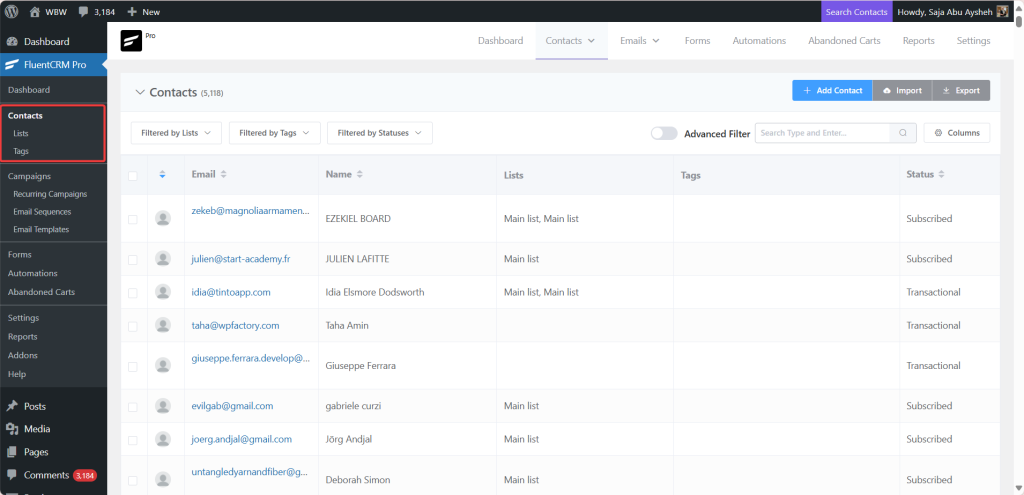Open Addons in FluentCRM sidebar
This screenshot has width=1024, height=495.
23,355
